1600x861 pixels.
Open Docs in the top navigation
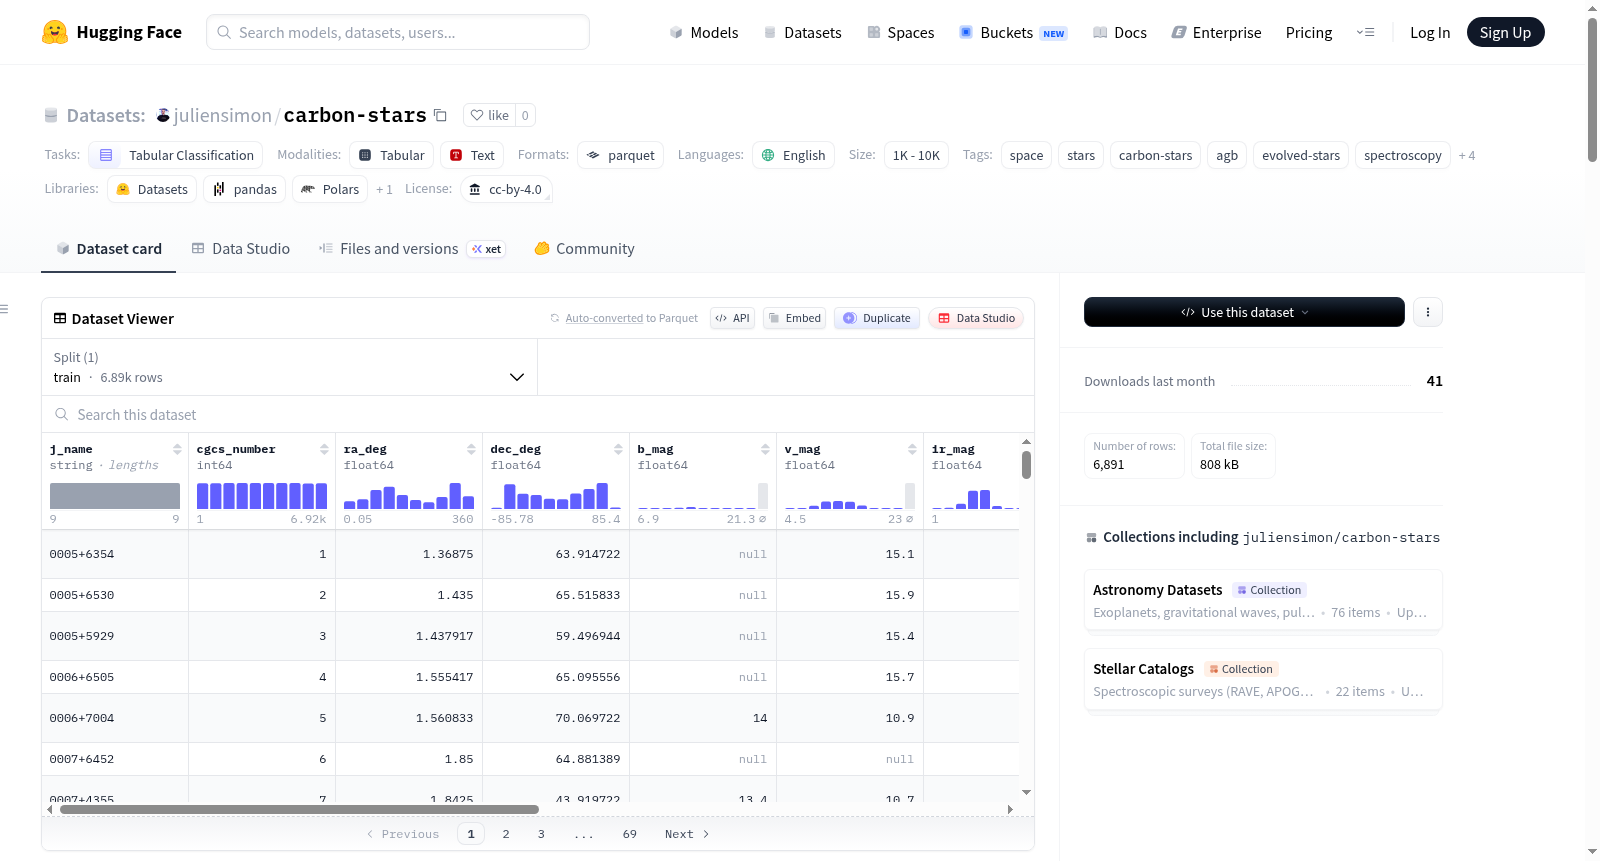click(x=1120, y=32)
